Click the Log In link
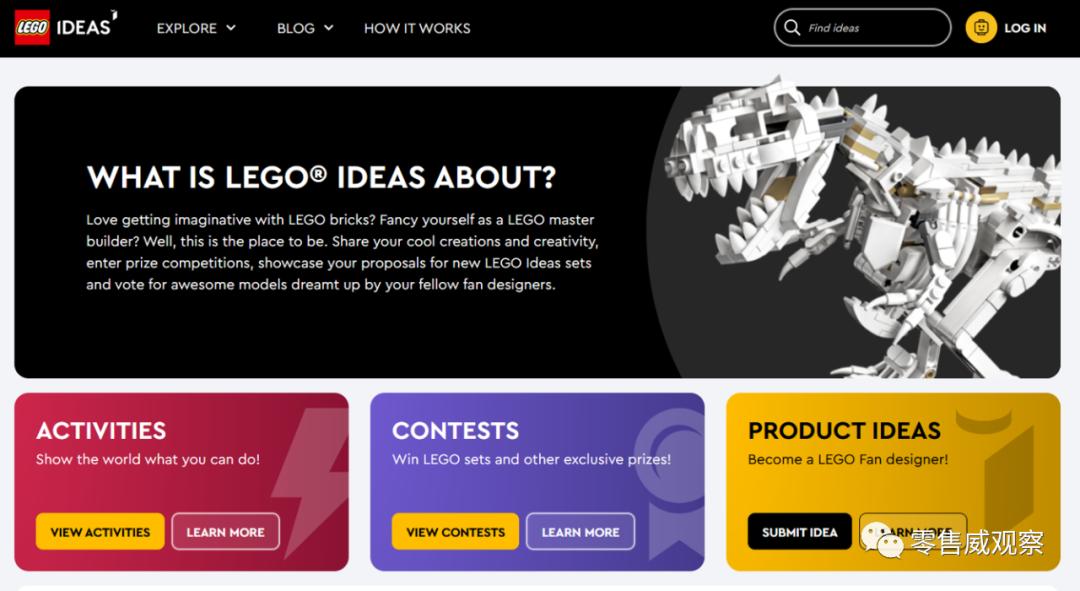The height and width of the screenshot is (591, 1080). point(1025,28)
